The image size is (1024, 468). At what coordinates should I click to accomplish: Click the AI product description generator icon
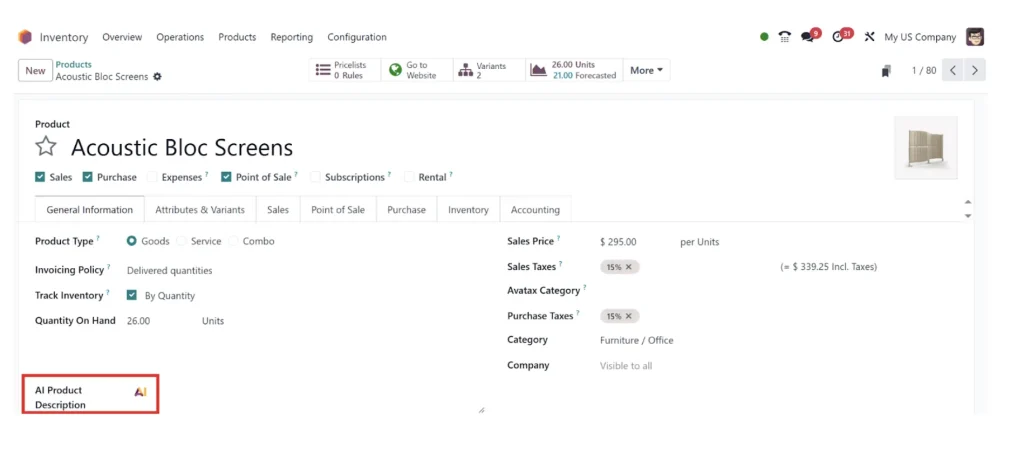pyautogui.click(x=140, y=392)
